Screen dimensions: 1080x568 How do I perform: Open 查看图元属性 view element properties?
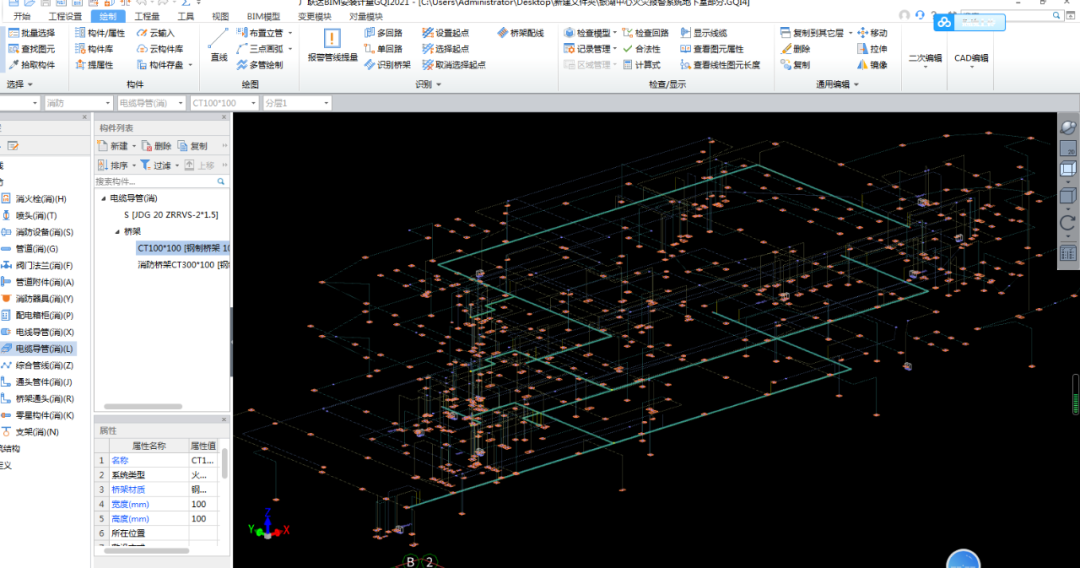point(712,48)
